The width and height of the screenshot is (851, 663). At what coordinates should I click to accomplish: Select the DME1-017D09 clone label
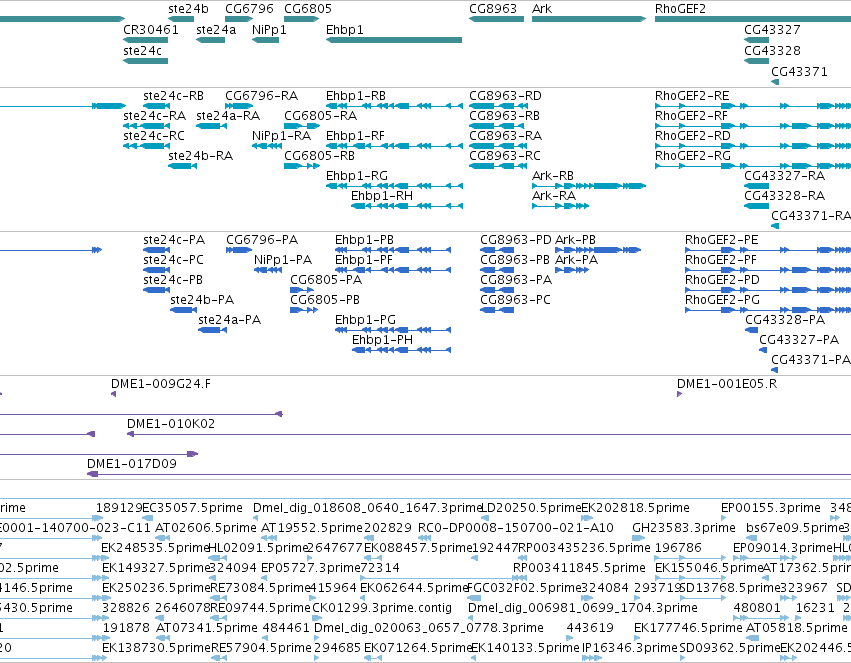132,464
